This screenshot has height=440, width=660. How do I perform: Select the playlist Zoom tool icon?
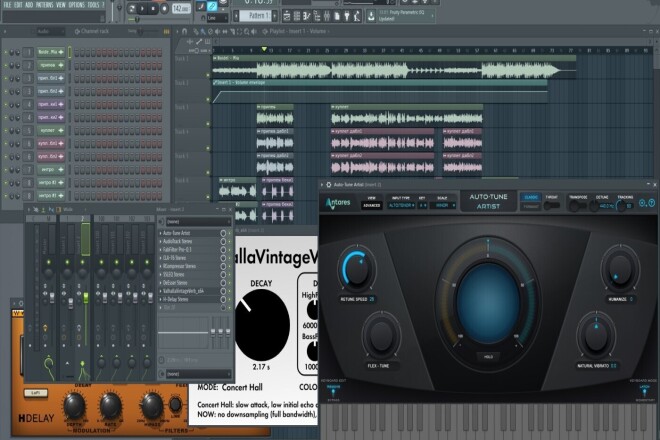point(247,31)
